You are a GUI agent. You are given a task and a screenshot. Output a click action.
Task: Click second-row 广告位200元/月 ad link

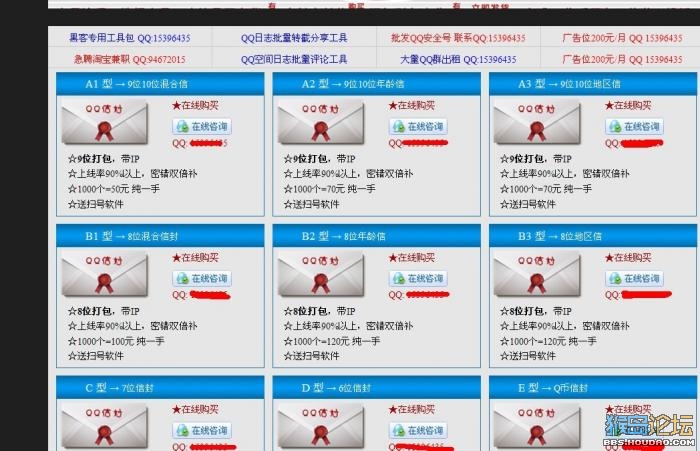[x=622, y=59]
